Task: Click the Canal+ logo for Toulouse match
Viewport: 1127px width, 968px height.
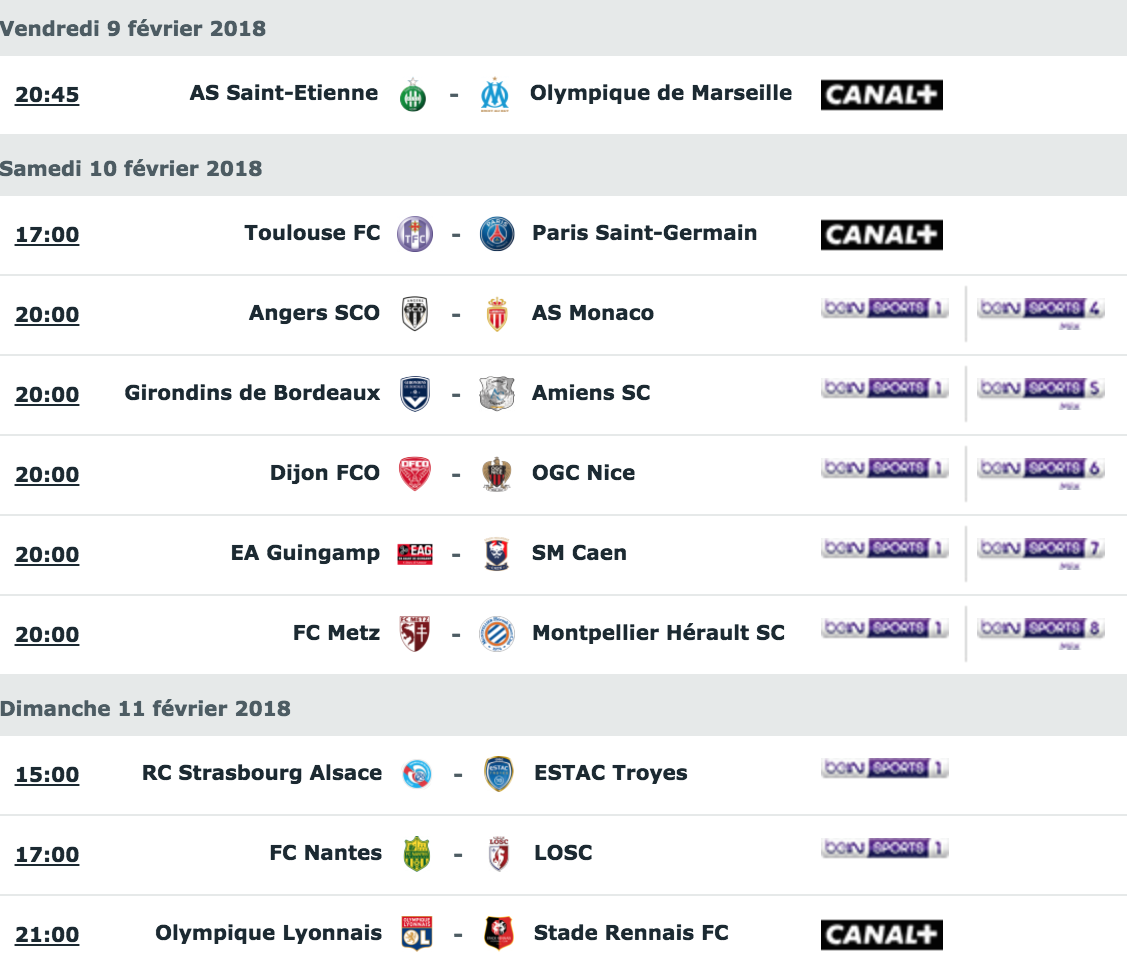Action: coord(881,235)
